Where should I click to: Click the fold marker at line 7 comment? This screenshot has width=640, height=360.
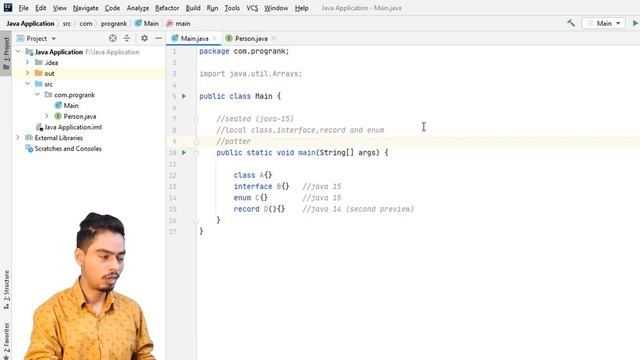click(196, 119)
